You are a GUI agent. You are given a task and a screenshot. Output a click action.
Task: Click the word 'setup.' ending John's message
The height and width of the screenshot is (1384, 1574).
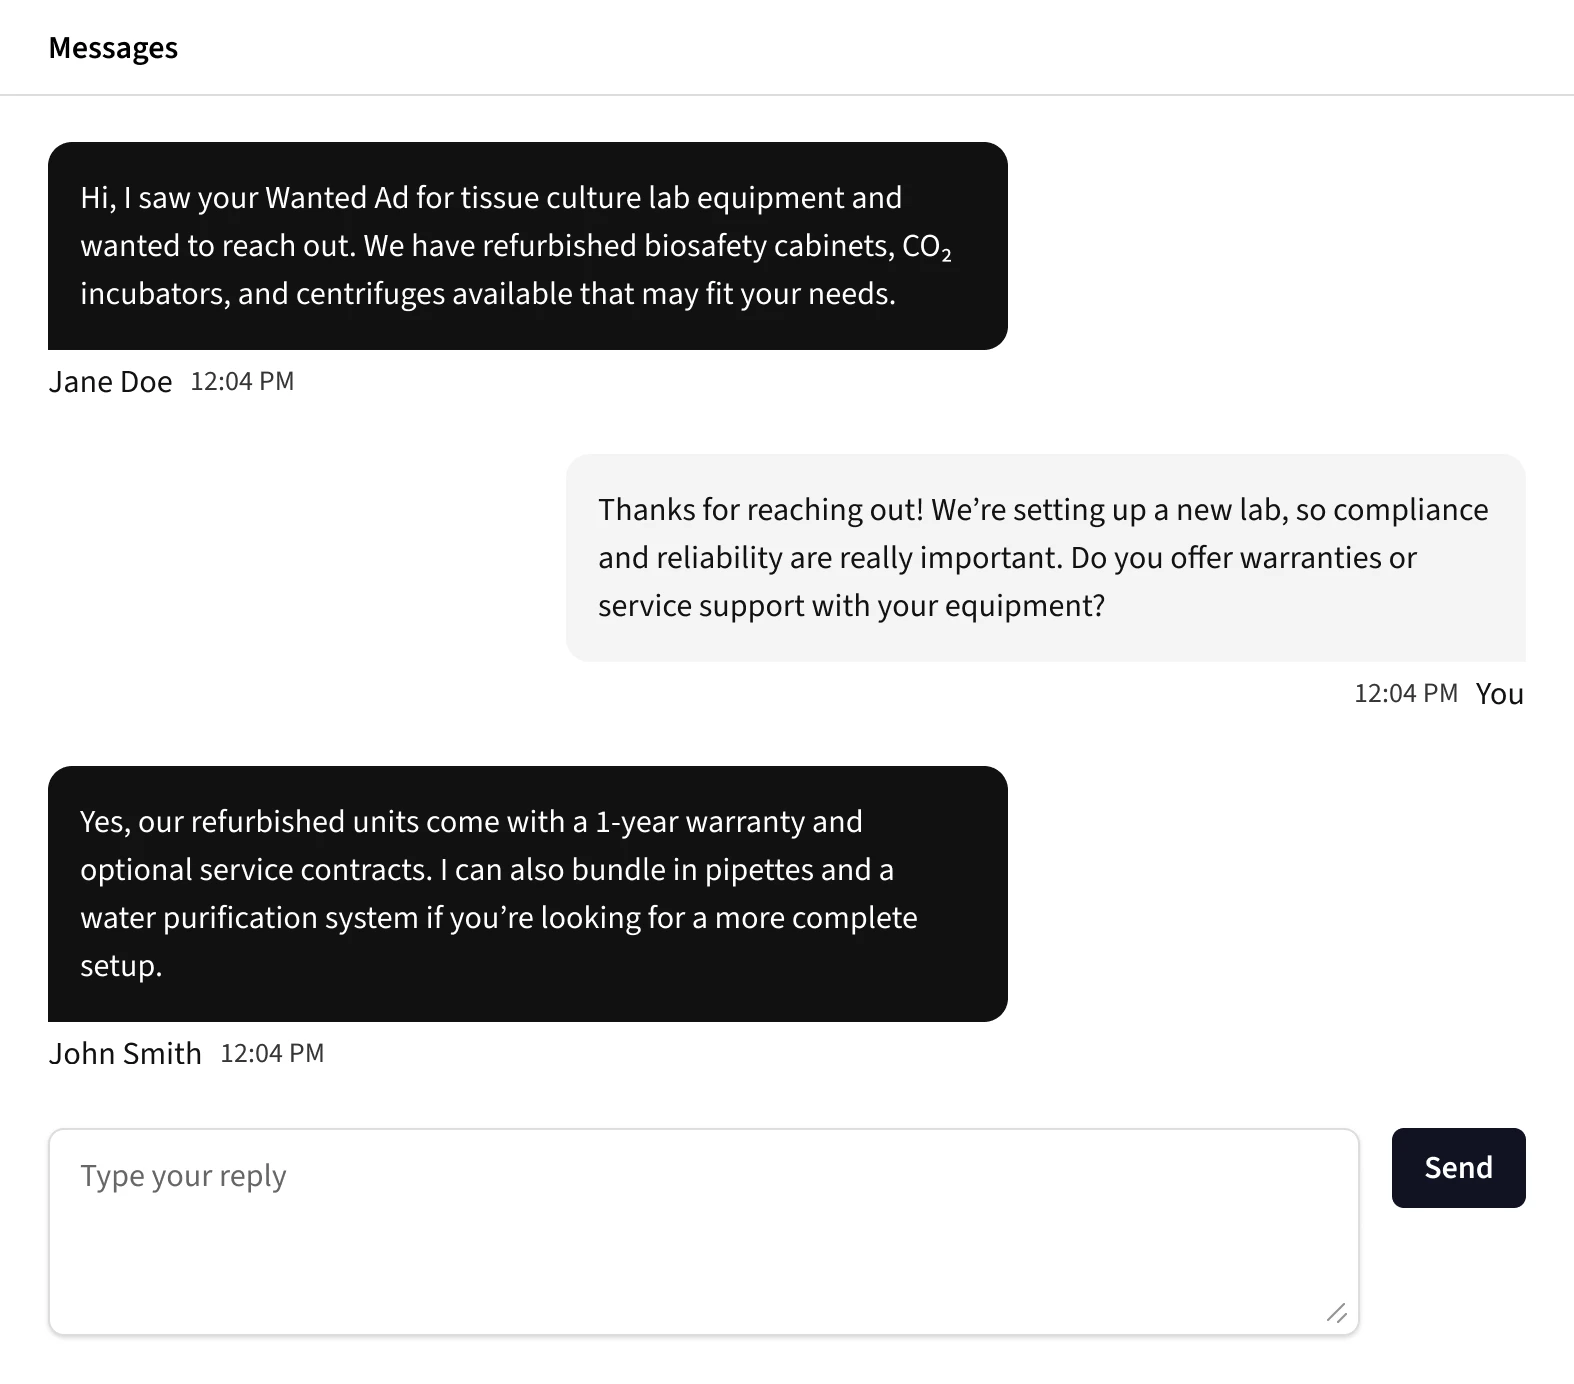(121, 966)
